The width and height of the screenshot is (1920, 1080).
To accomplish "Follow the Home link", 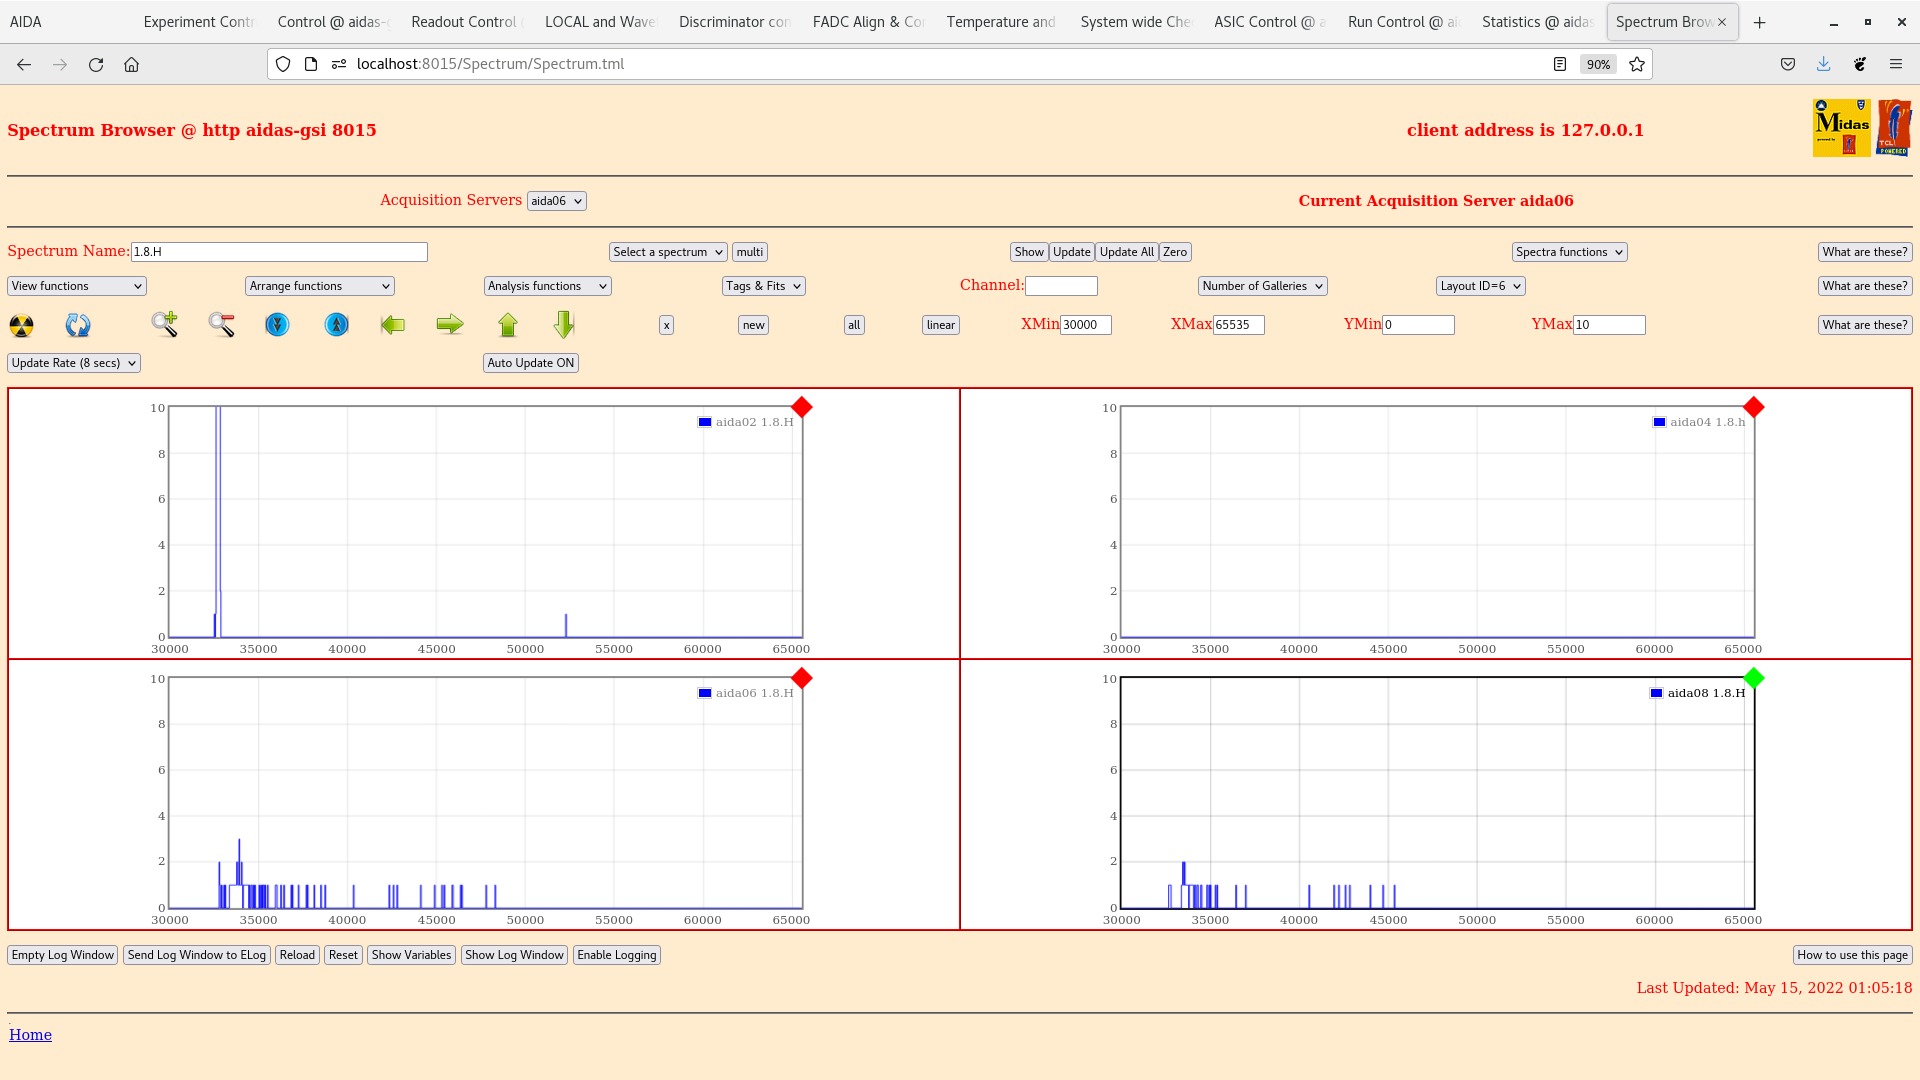I will (x=30, y=1035).
